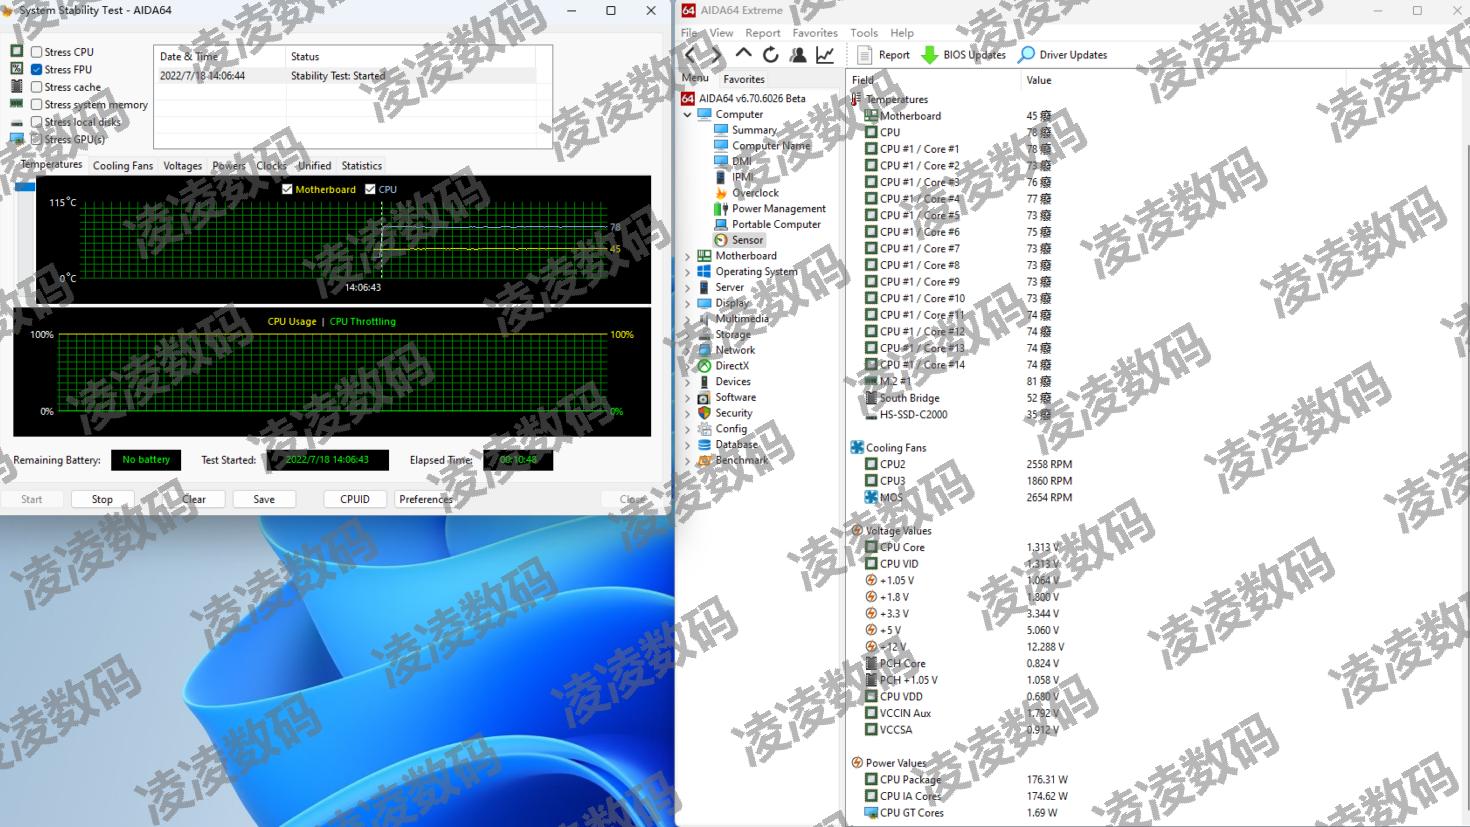Go up one level with the toolbar arrow

(743, 54)
